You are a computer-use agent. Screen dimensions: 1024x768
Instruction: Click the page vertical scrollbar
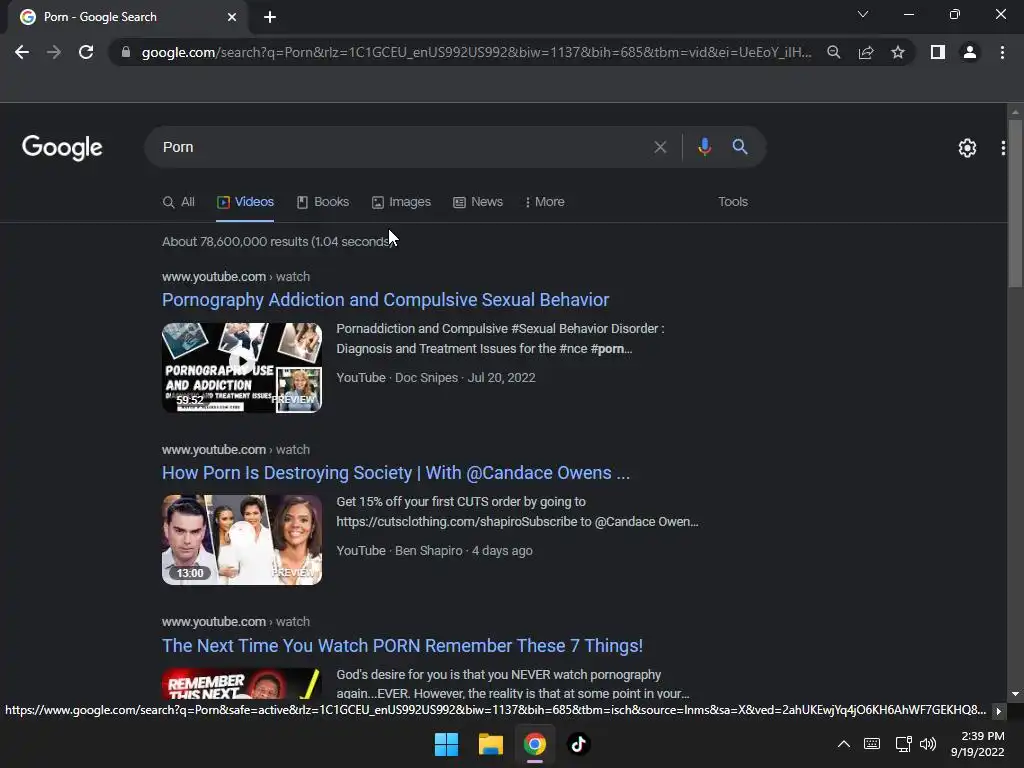1015,202
